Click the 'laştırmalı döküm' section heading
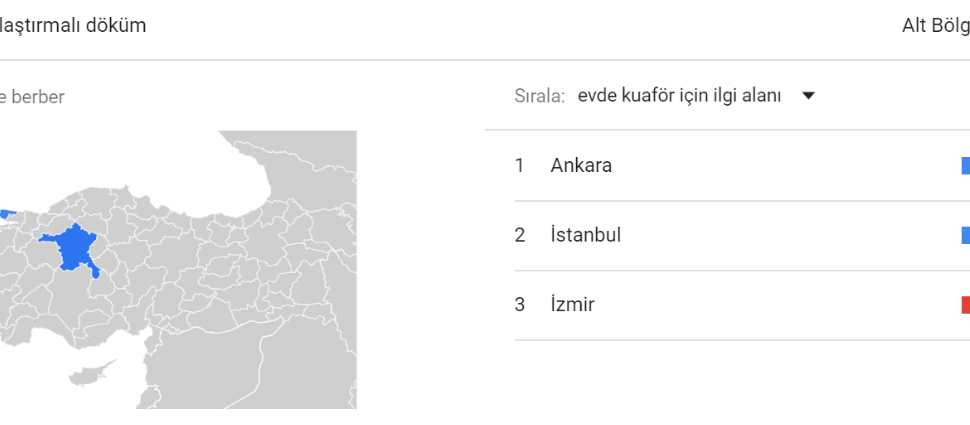970x425 pixels. tap(72, 26)
